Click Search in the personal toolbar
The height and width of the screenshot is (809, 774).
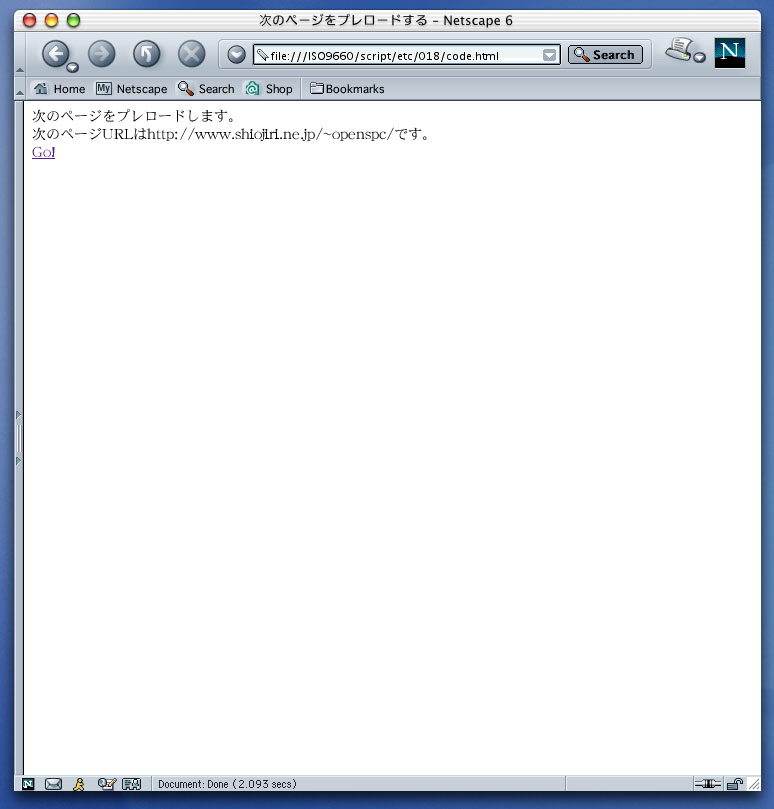[x=206, y=89]
